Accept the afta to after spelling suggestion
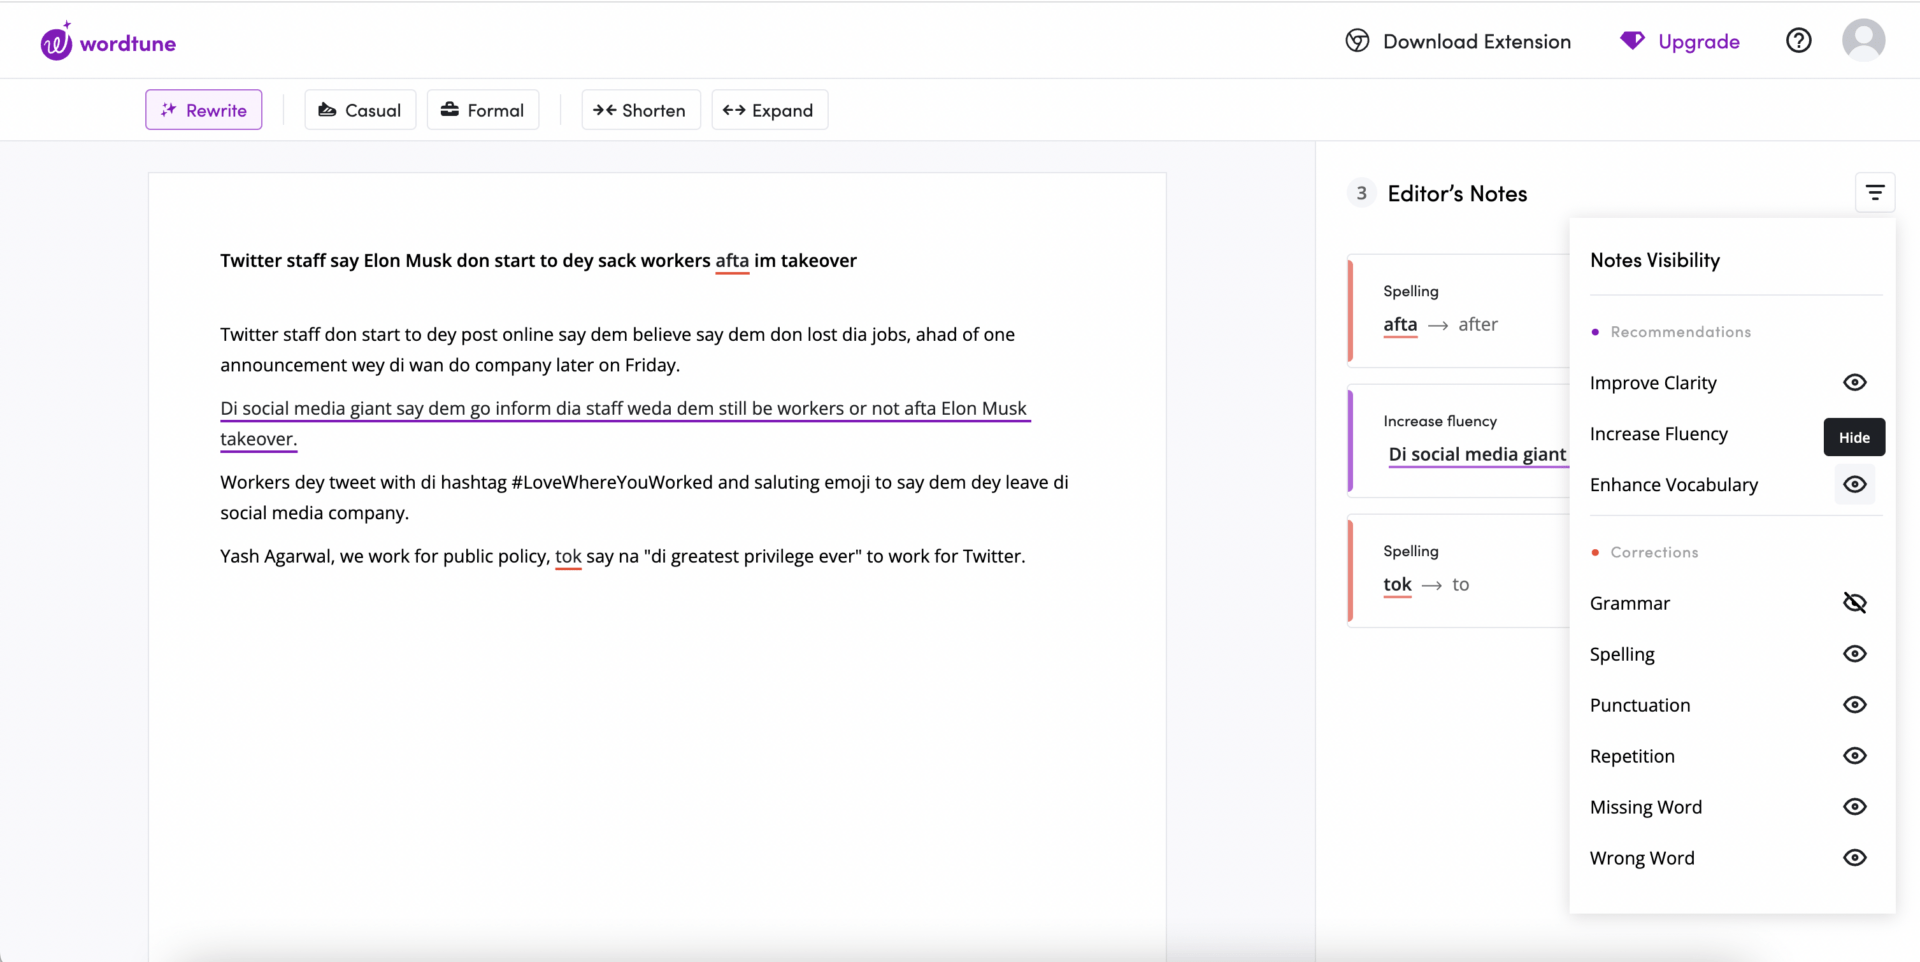 point(1477,325)
